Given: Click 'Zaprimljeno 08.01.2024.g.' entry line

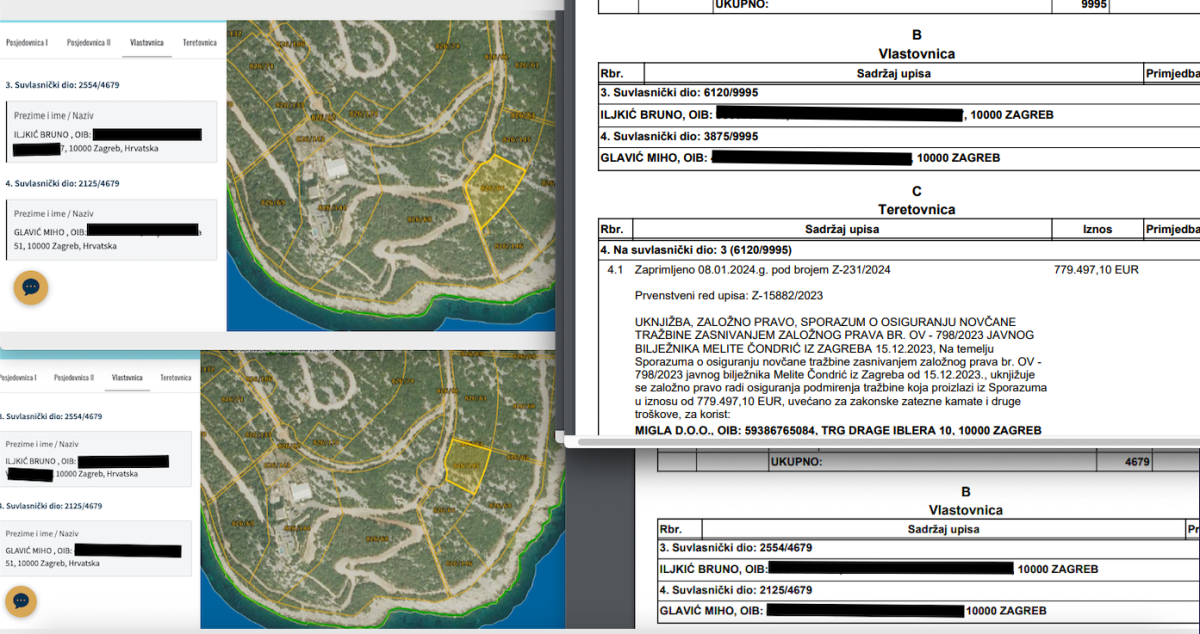Looking at the screenshot, I should coord(762,270).
